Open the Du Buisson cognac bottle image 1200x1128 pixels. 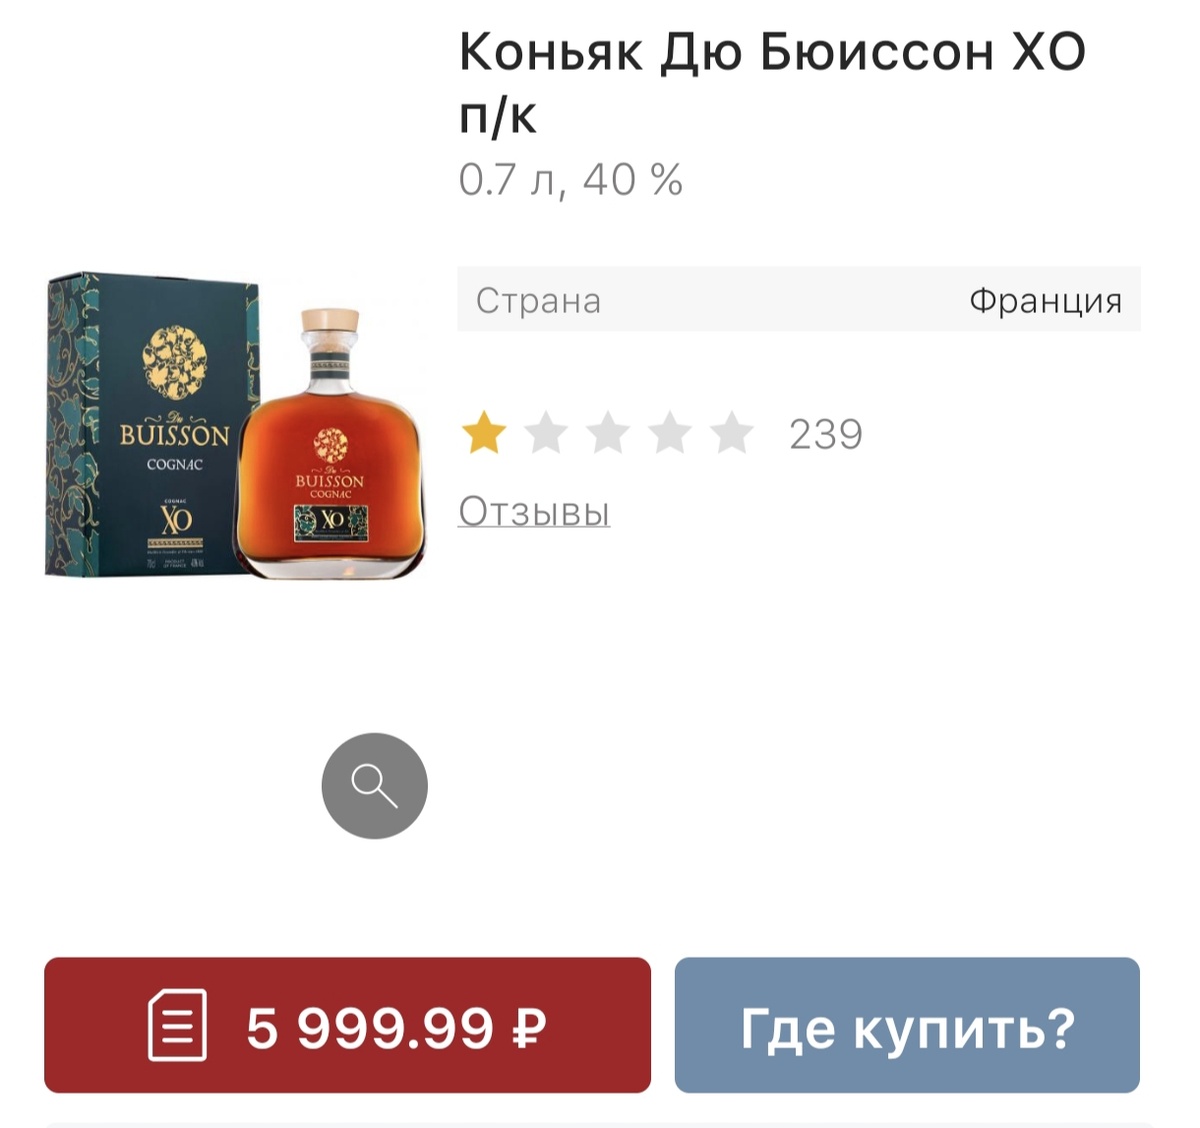tap(330, 444)
